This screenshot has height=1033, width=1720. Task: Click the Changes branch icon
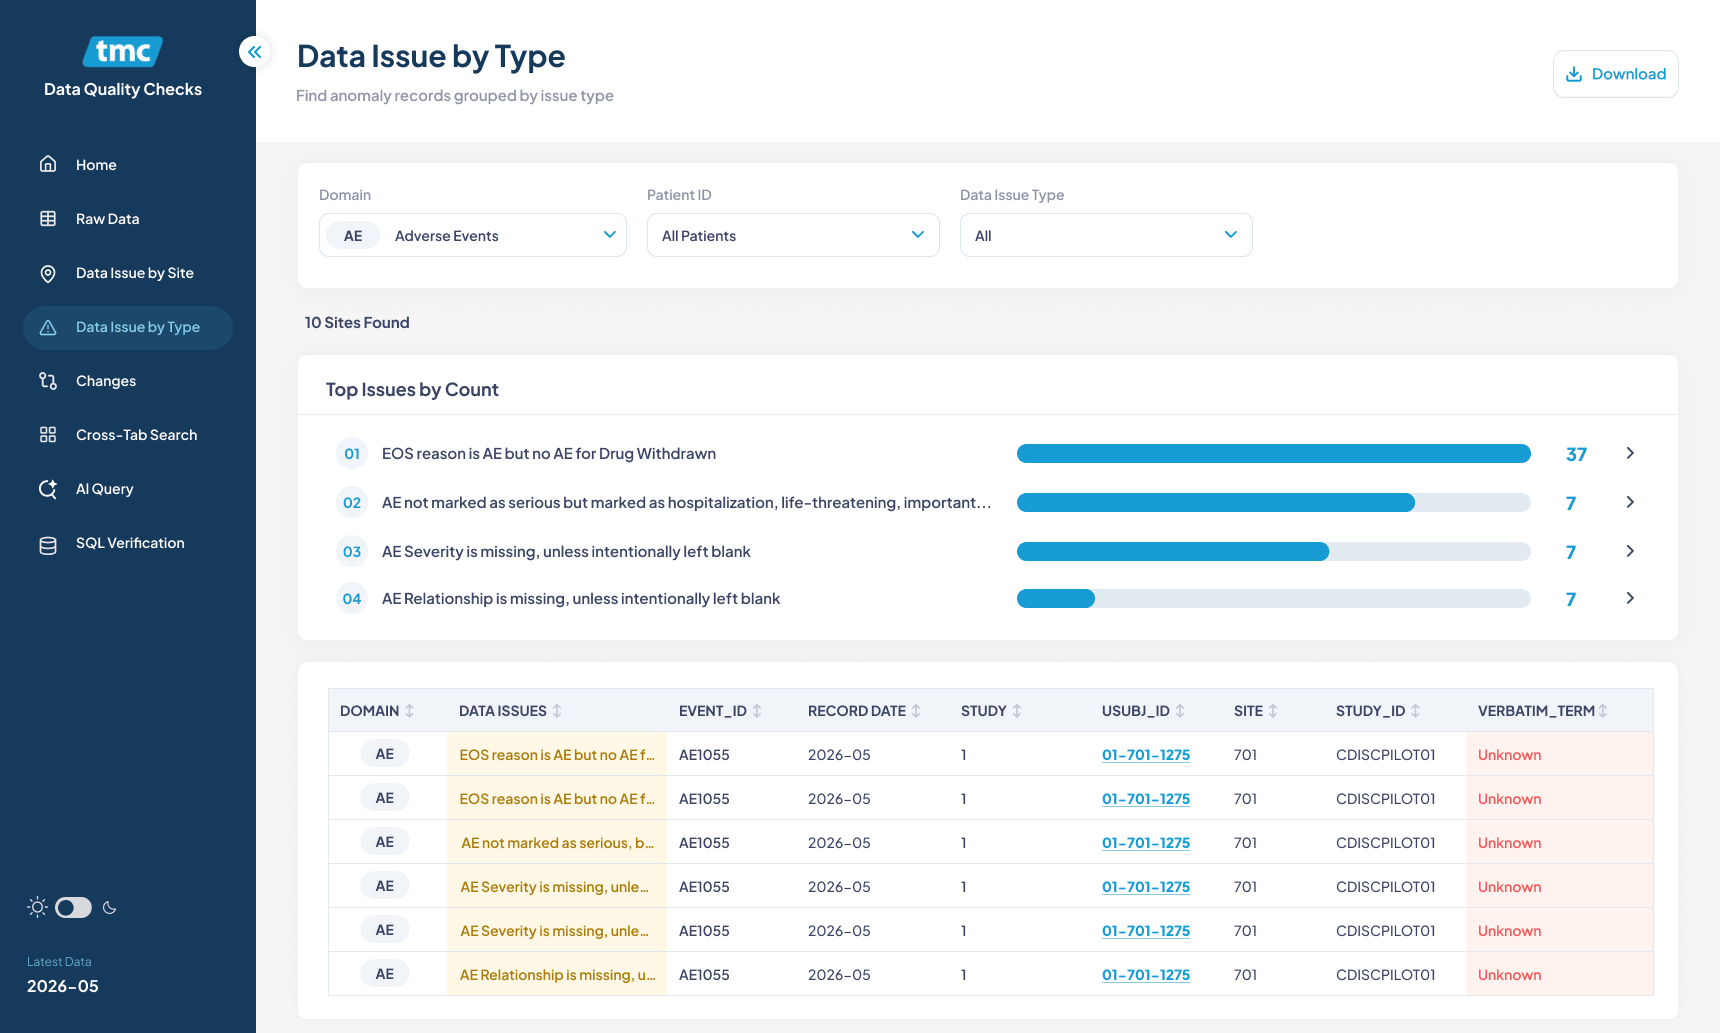[x=48, y=381]
